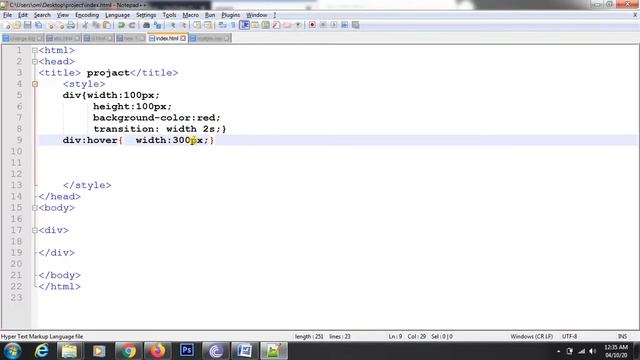The height and width of the screenshot is (360, 640).
Task: Save the file using the Save icon
Action: [27, 25]
